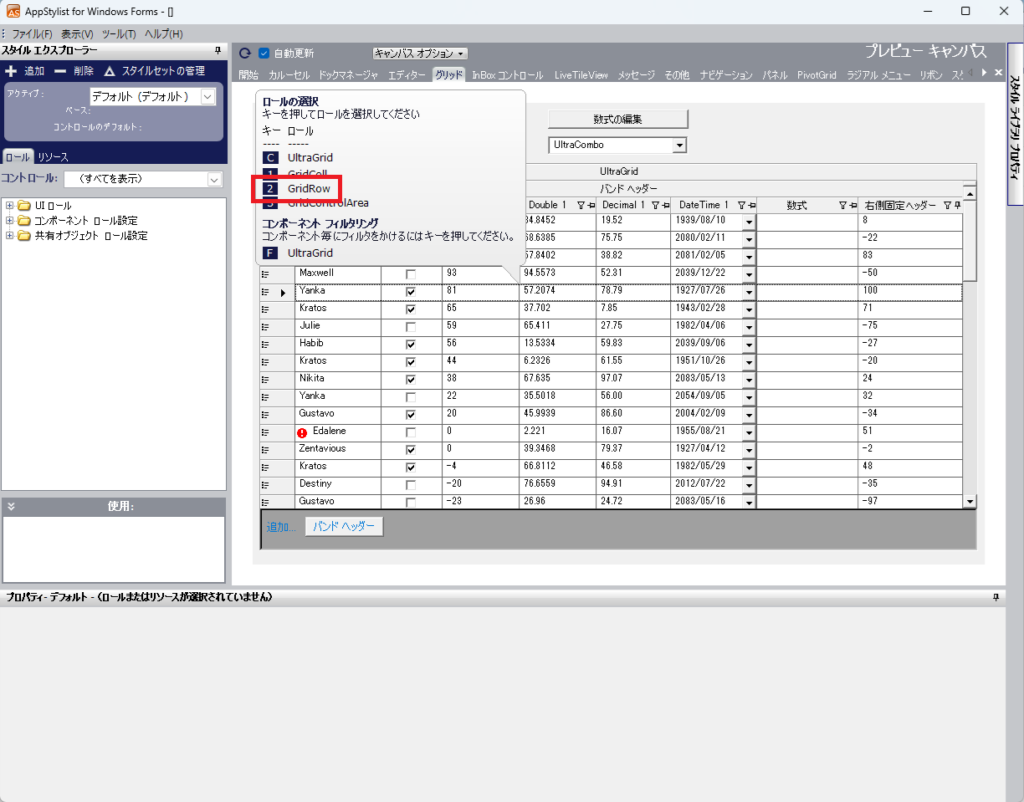The width and height of the screenshot is (1024, 802).
Task: Click the grid scroll up arrow
Action: click(970, 194)
